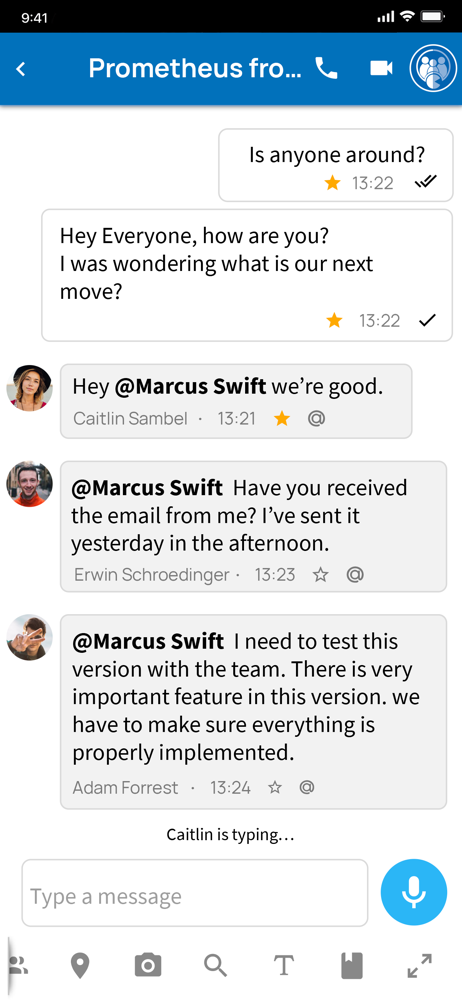
Task: Click mention icon on Caitlin Sambel's message
Action: 315,418
